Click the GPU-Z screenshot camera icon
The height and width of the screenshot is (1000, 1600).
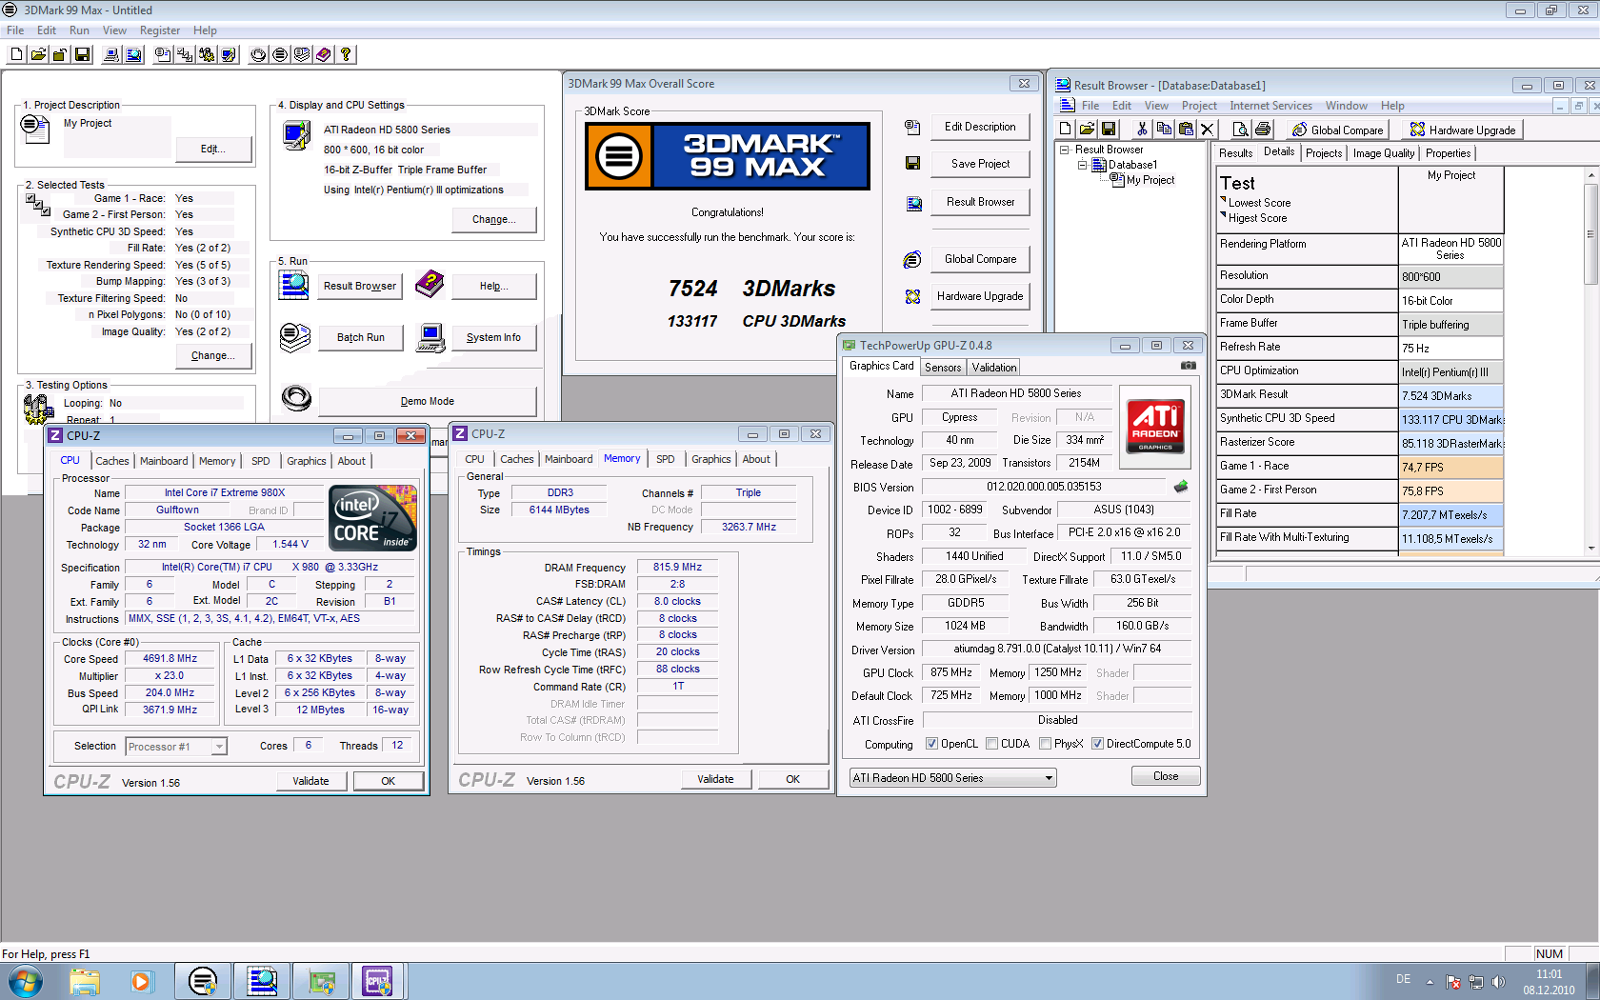[x=1187, y=366]
